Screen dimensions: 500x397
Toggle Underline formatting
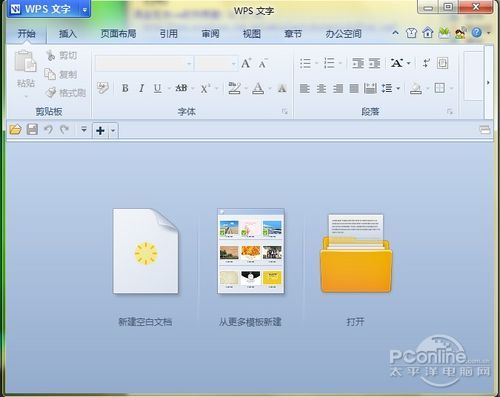tap(157, 88)
